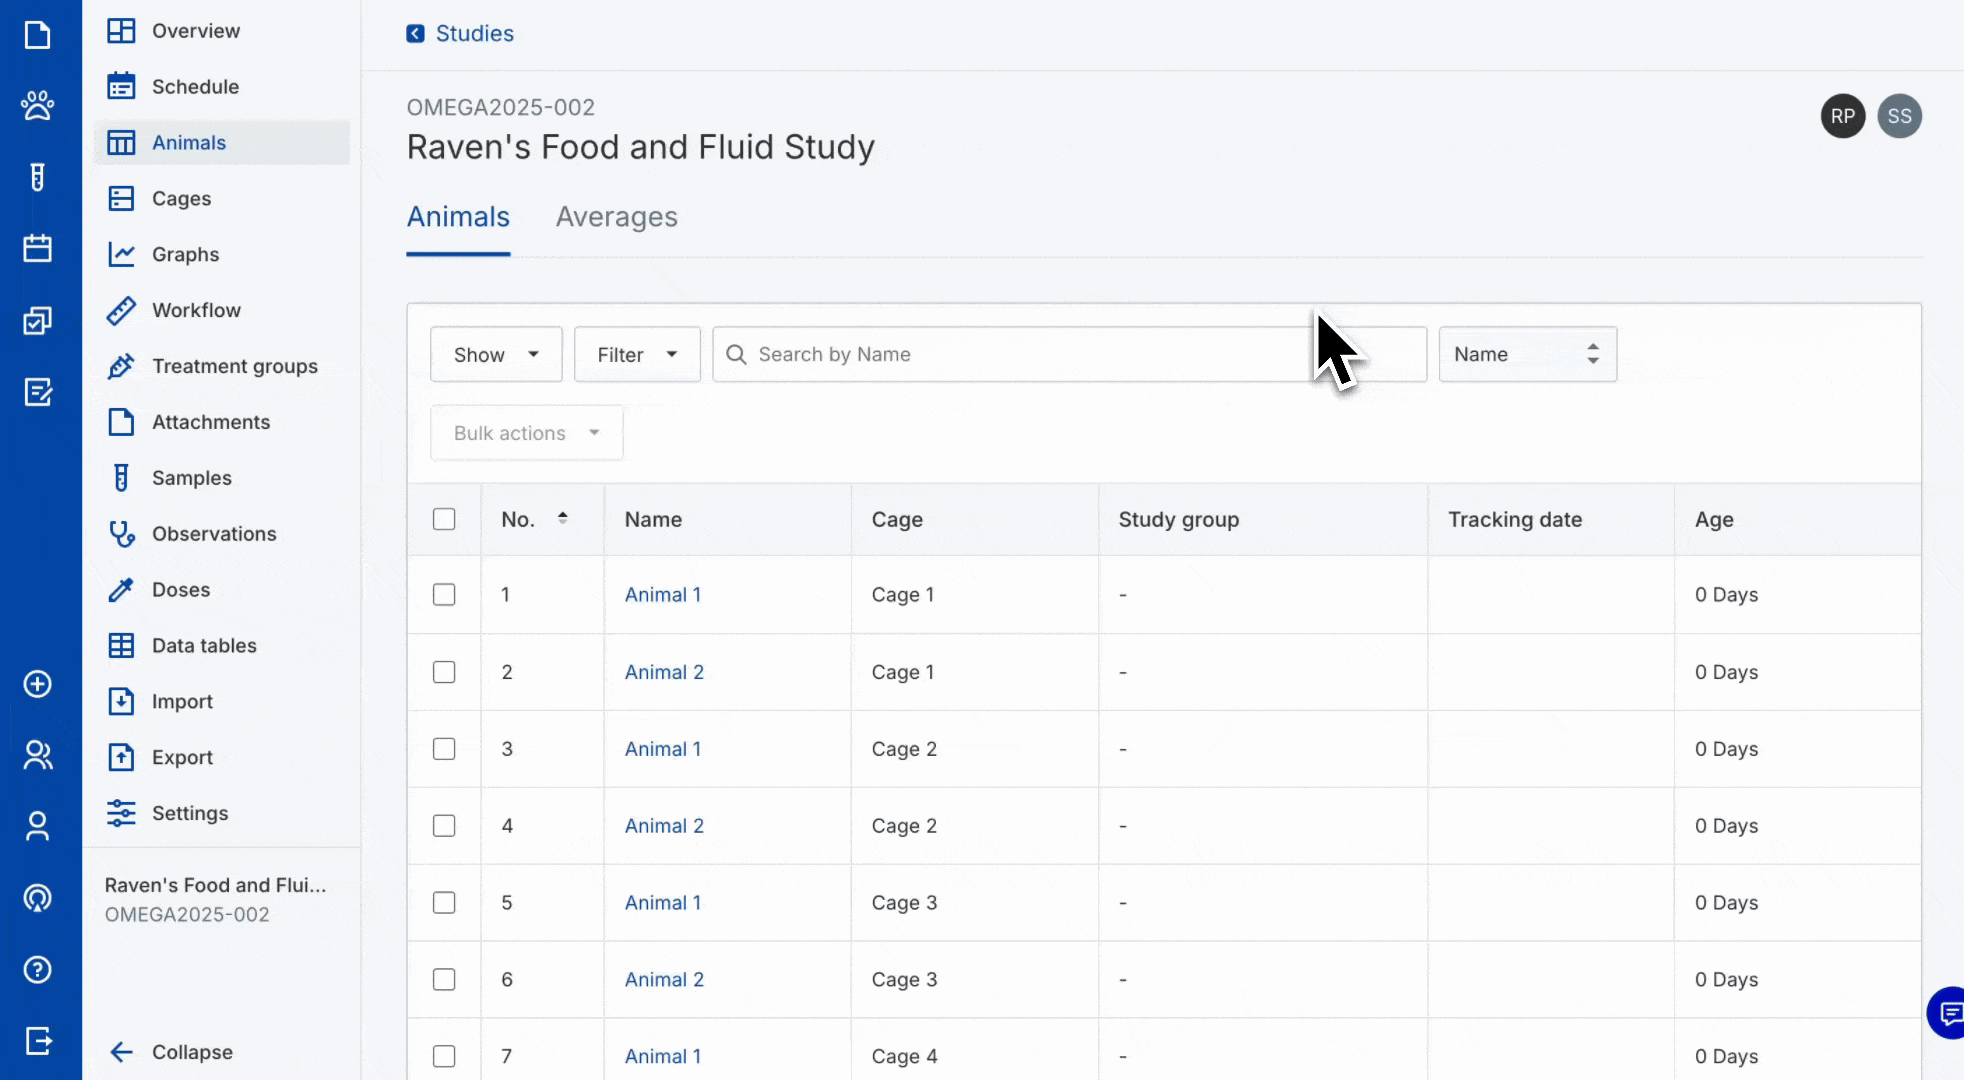Viewport: 1964px width, 1080px height.
Task: Open the Filter dropdown
Action: coord(637,354)
